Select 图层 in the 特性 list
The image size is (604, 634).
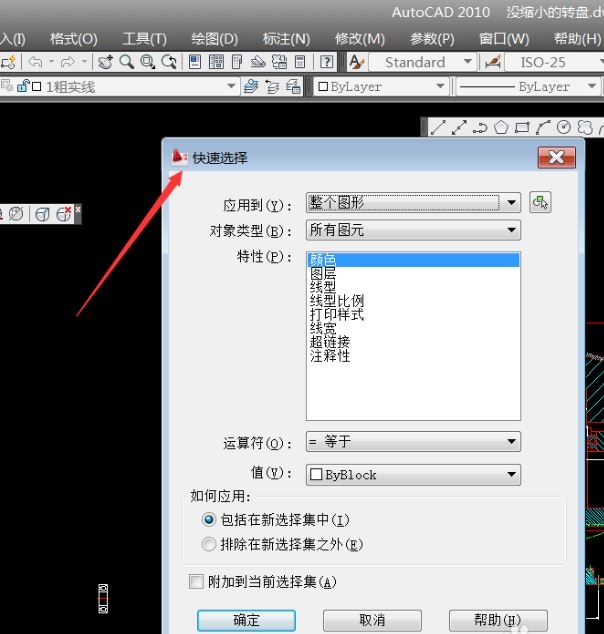pos(323,273)
